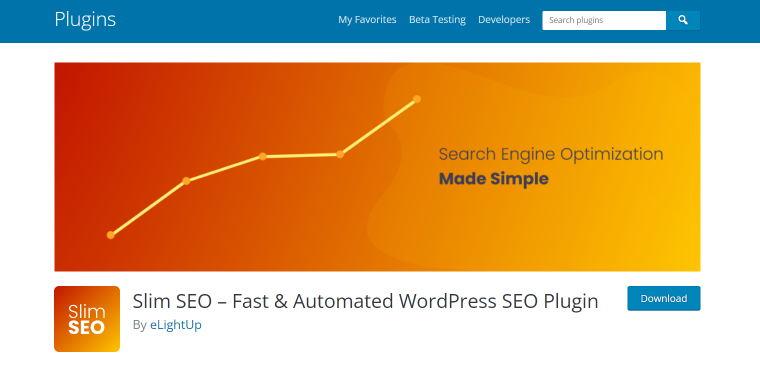Click the middle data point of the graph
The image size is (760, 365).
coord(263,157)
